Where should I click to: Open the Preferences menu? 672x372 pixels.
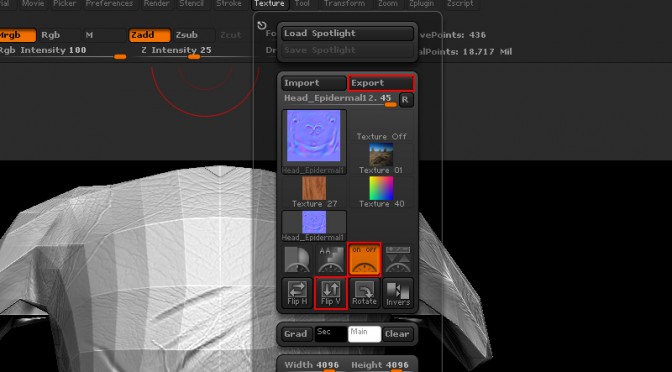[x=110, y=4]
